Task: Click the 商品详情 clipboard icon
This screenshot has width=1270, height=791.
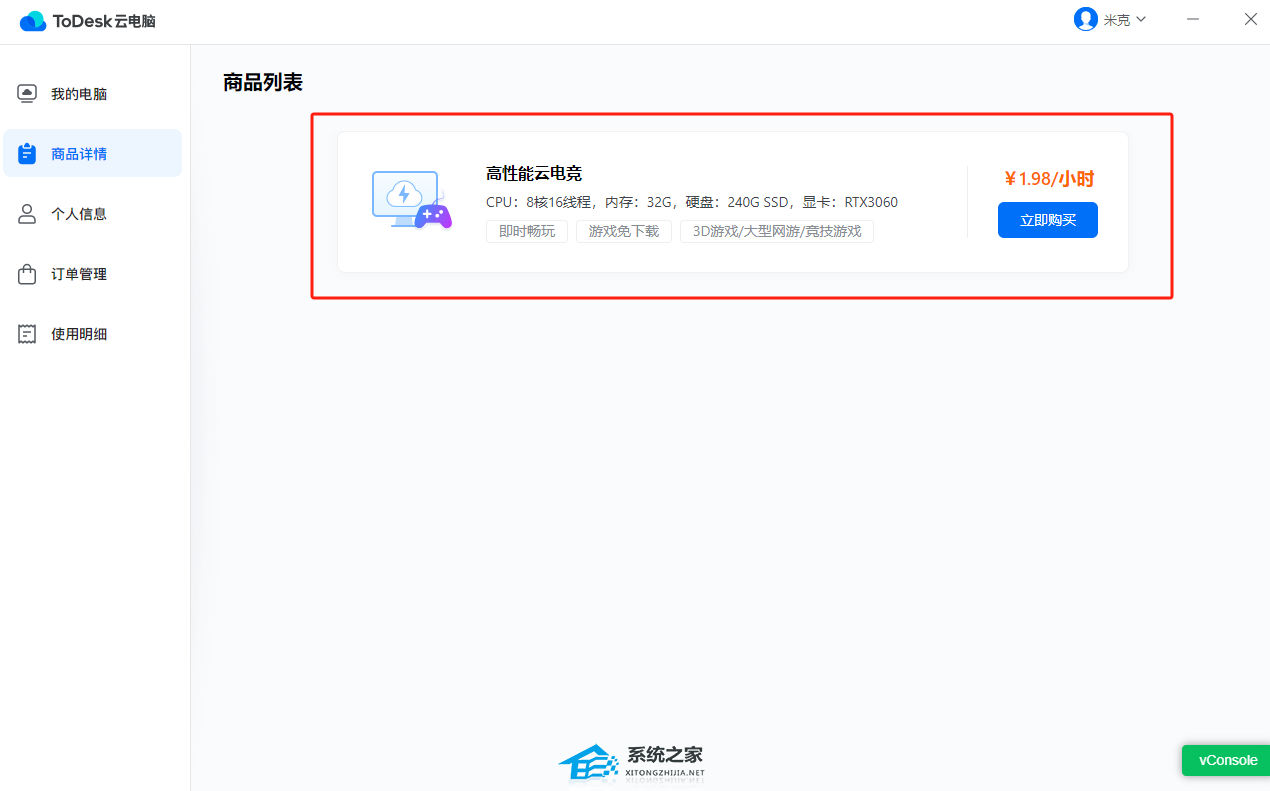Action: (x=26, y=152)
